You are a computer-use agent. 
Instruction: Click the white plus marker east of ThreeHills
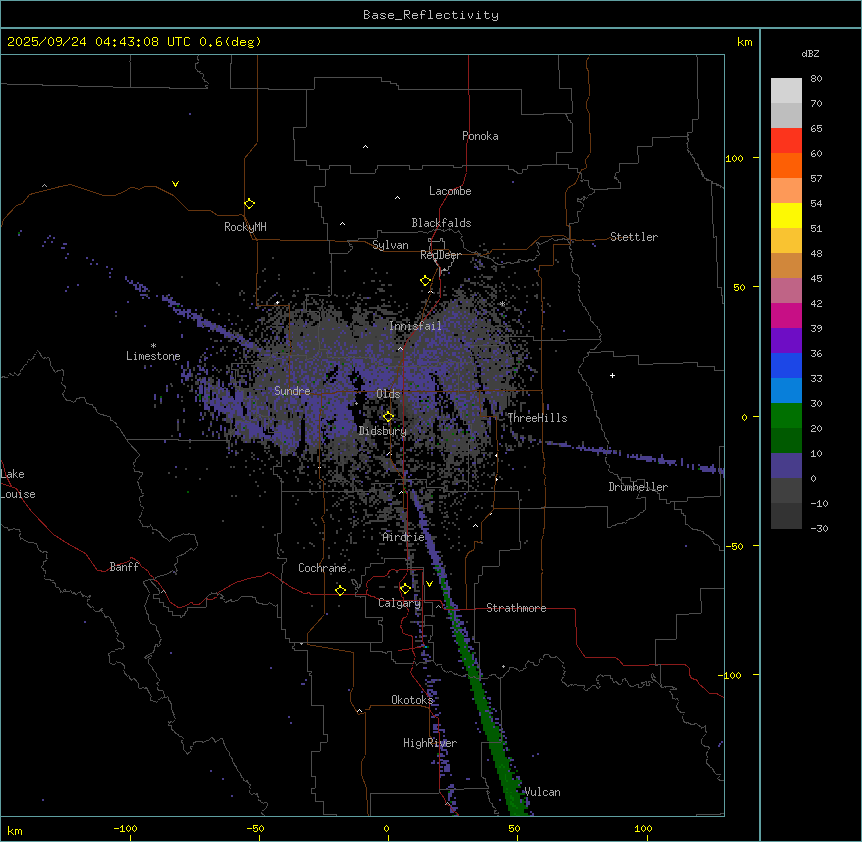point(612,375)
